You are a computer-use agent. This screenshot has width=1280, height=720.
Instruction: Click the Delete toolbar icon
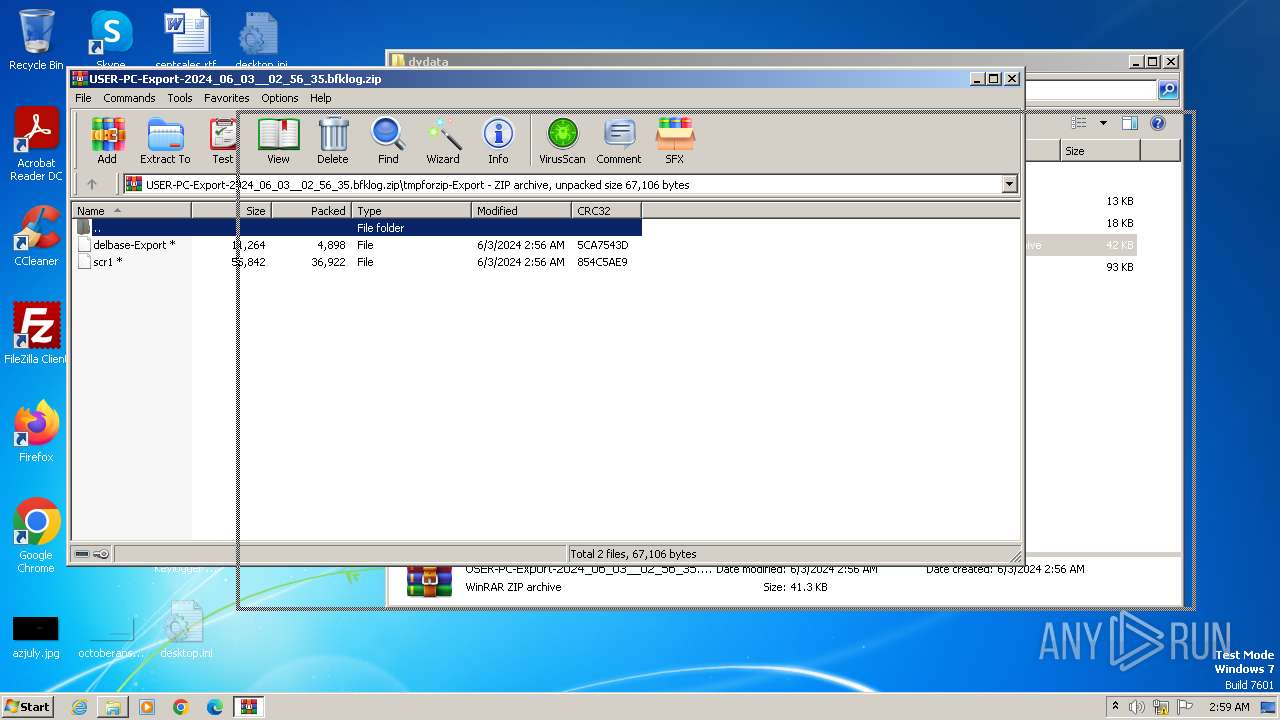click(x=333, y=140)
